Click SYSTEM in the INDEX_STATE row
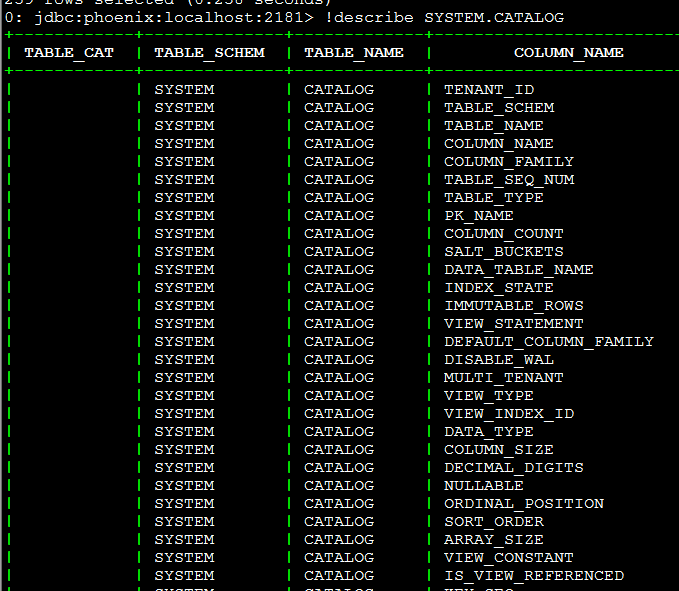This screenshot has width=679, height=591. (x=184, y=287)
